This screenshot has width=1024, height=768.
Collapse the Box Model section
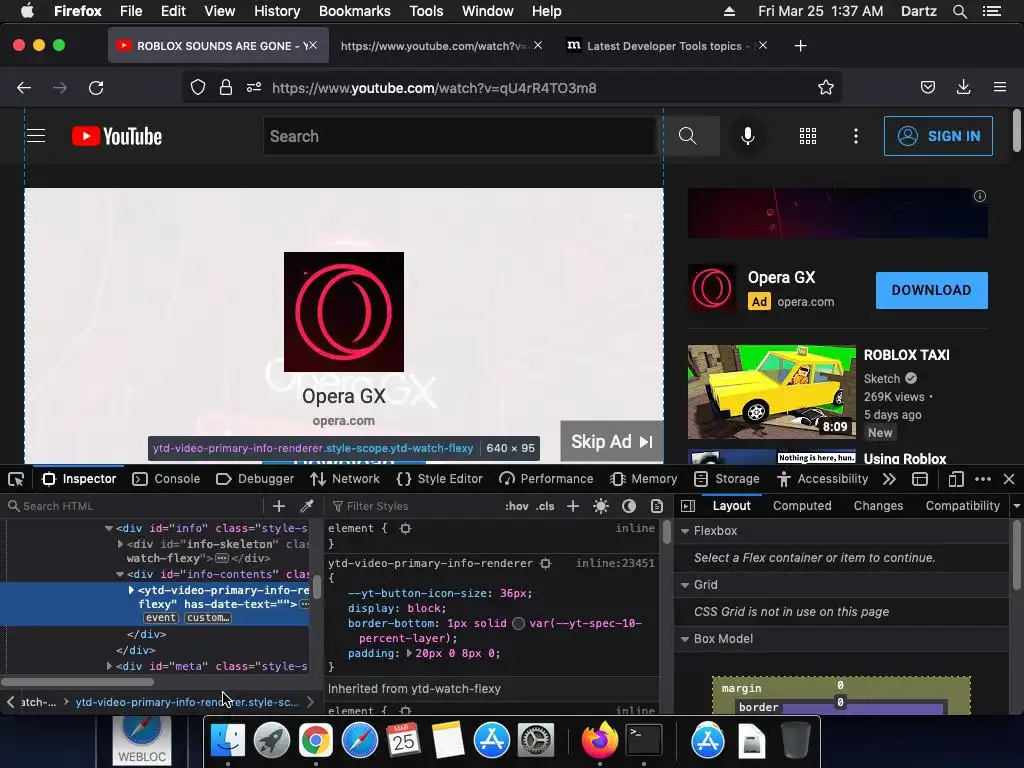pyautogui.click(x=685, y=639)
